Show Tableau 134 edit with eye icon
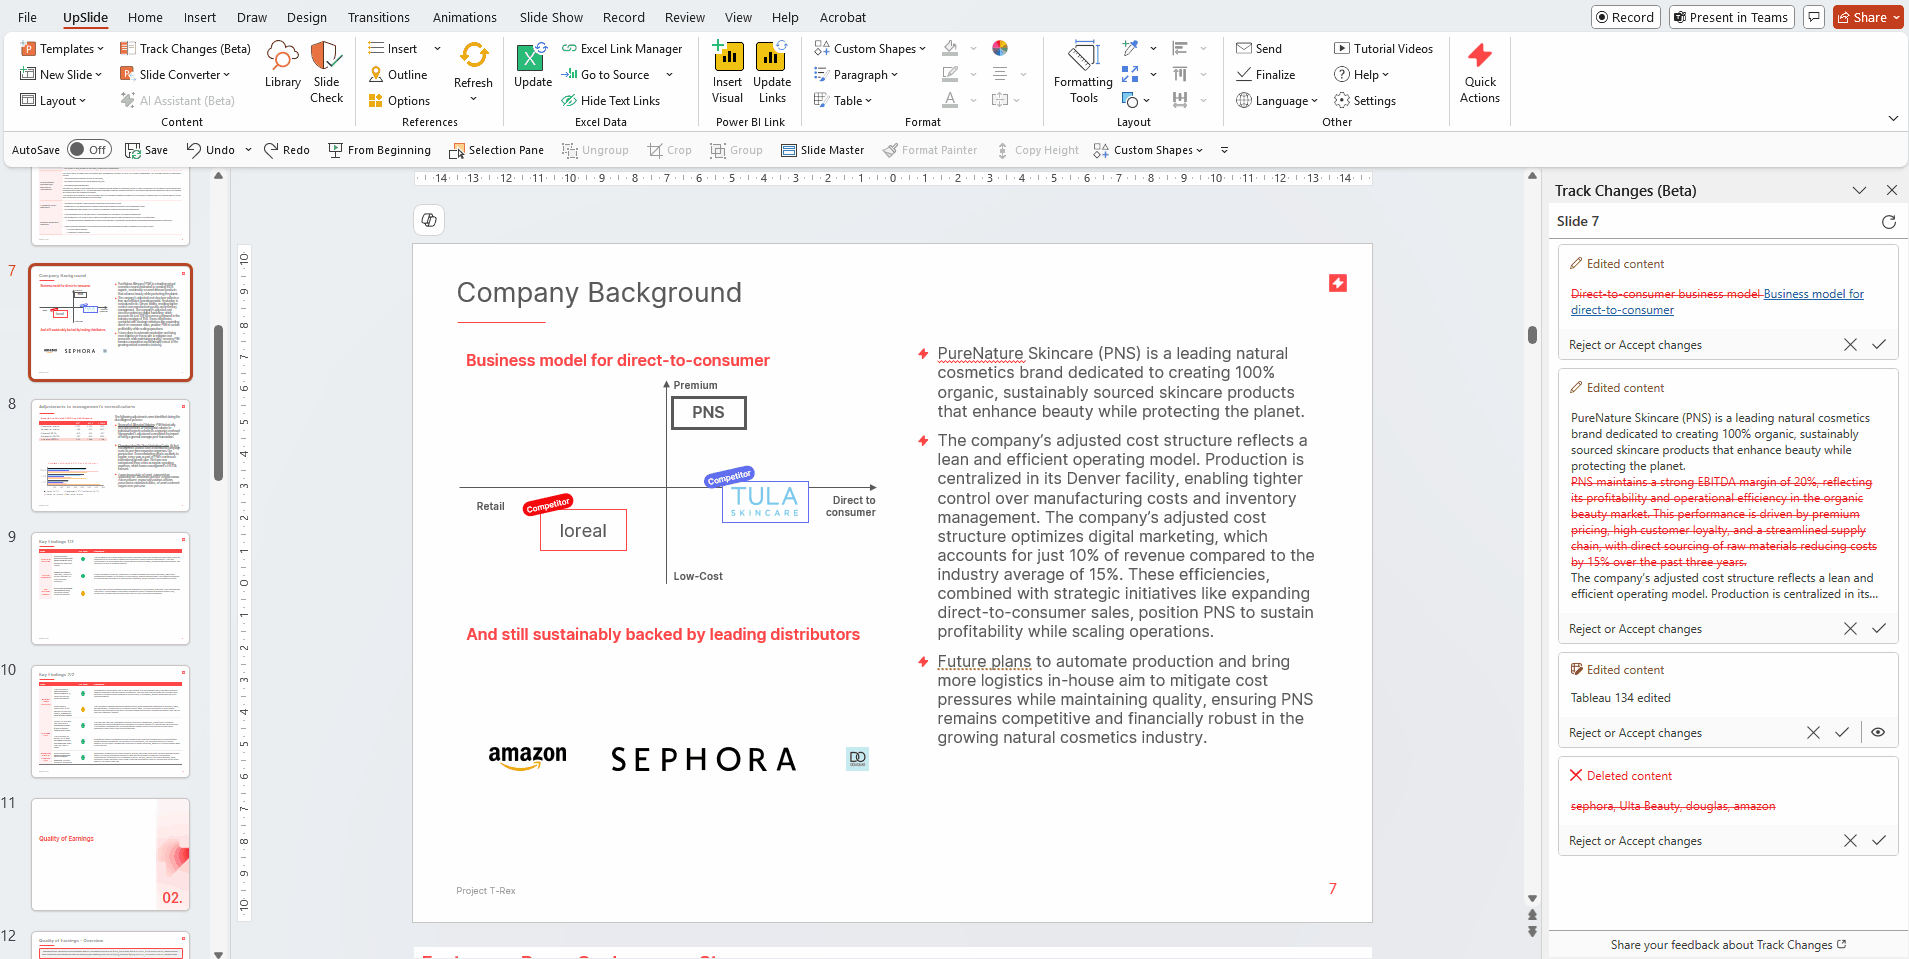1909x959 pixels. point(1878,733)
